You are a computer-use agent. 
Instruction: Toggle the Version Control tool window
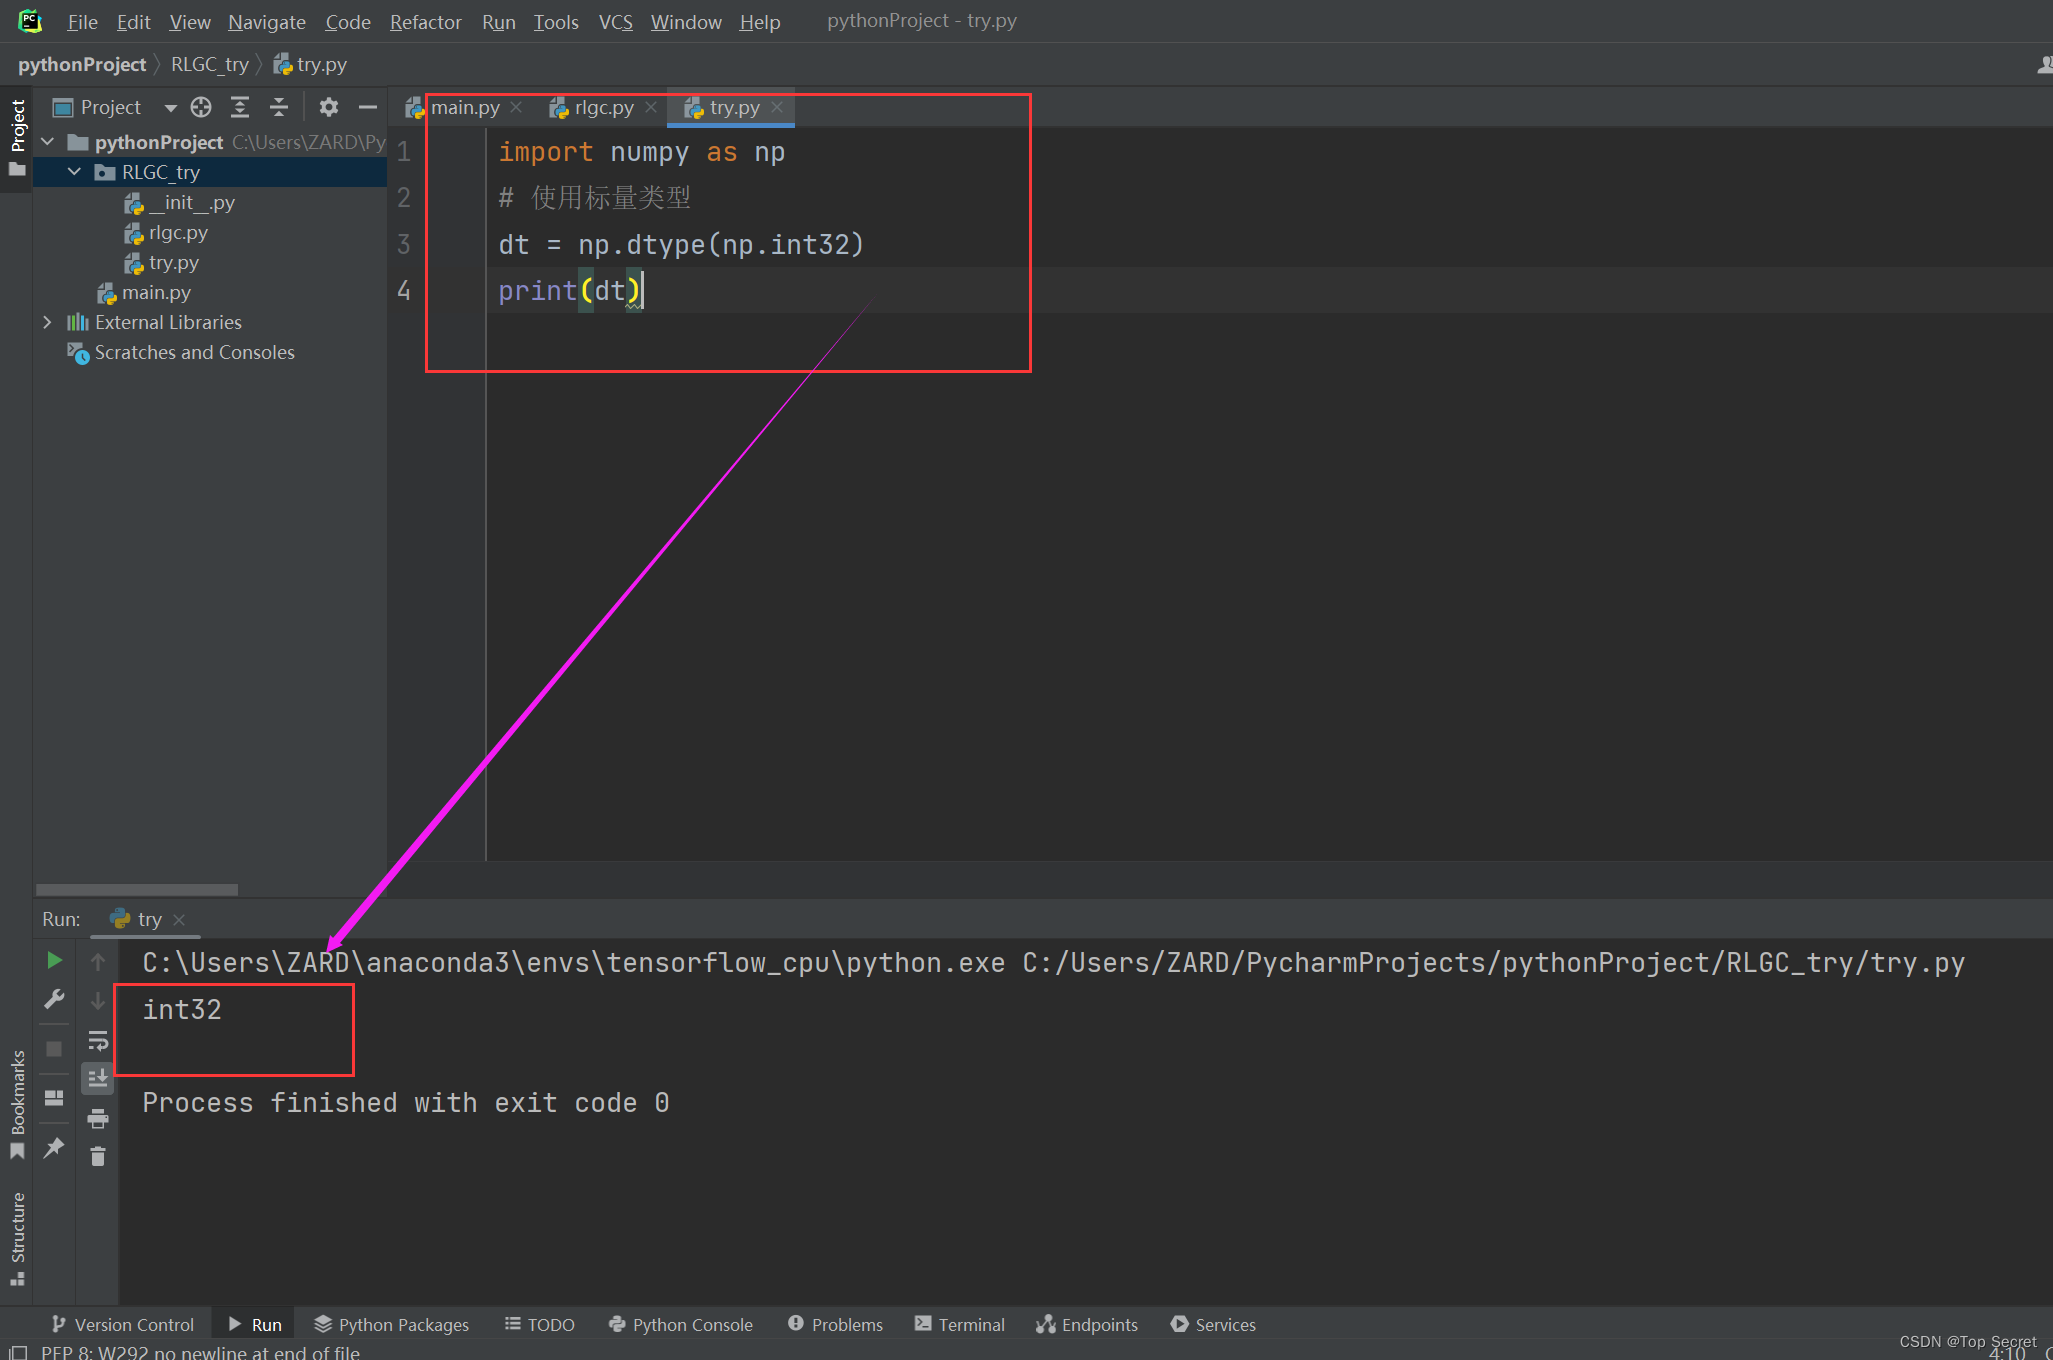tap(122, 1324)
